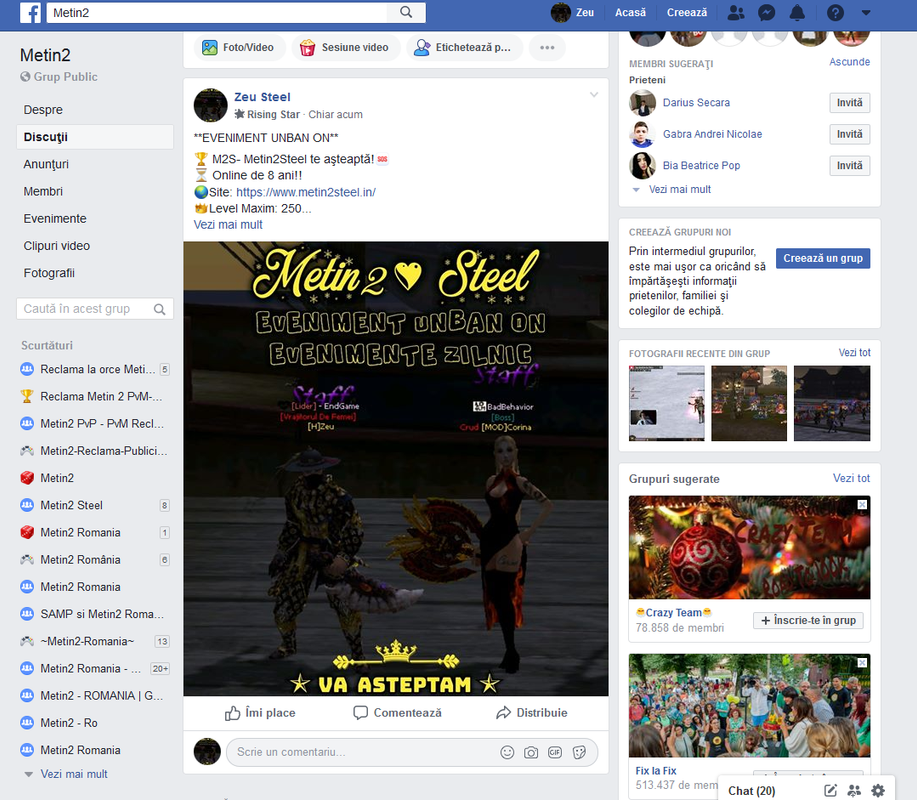Open Anunțuri group section

click(46, 164)
